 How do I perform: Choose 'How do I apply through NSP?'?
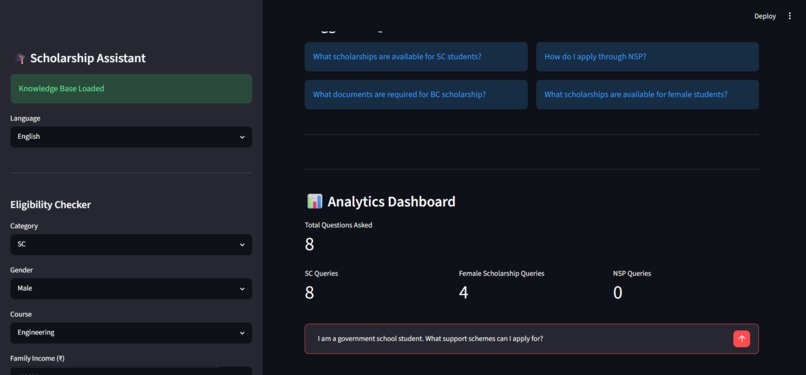tap(647, 57)
